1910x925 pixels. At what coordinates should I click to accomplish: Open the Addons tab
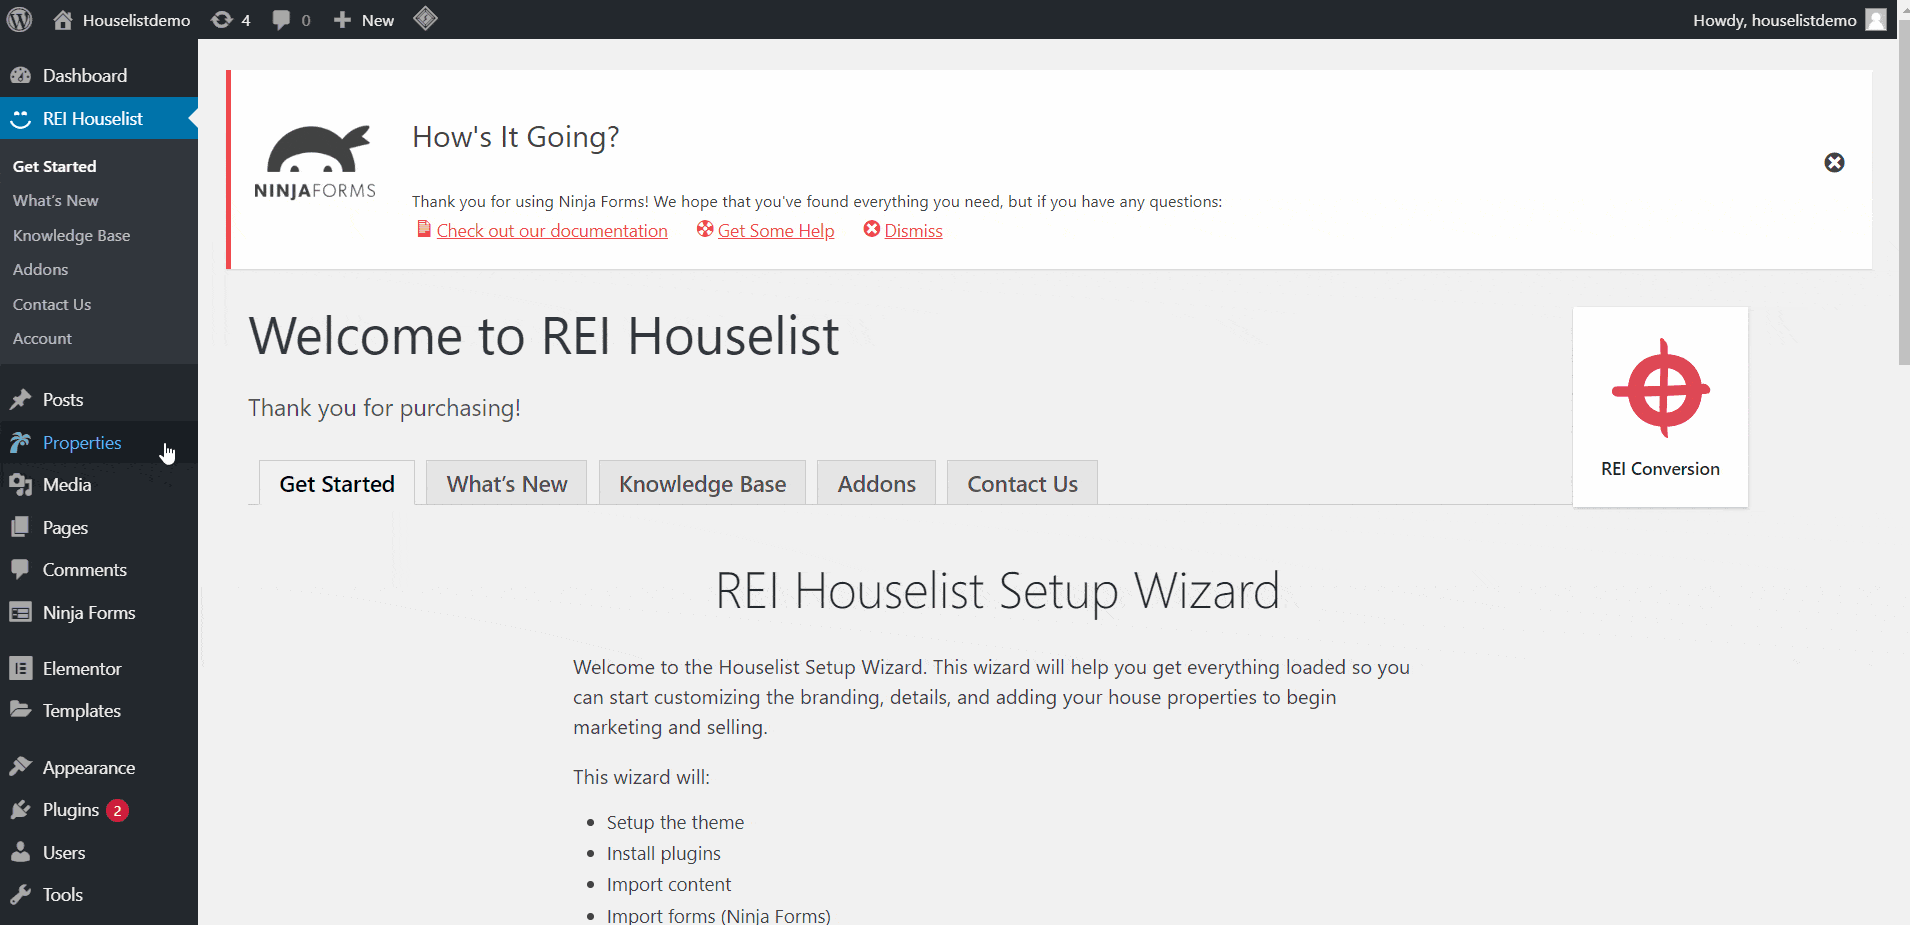click(876, 483)
